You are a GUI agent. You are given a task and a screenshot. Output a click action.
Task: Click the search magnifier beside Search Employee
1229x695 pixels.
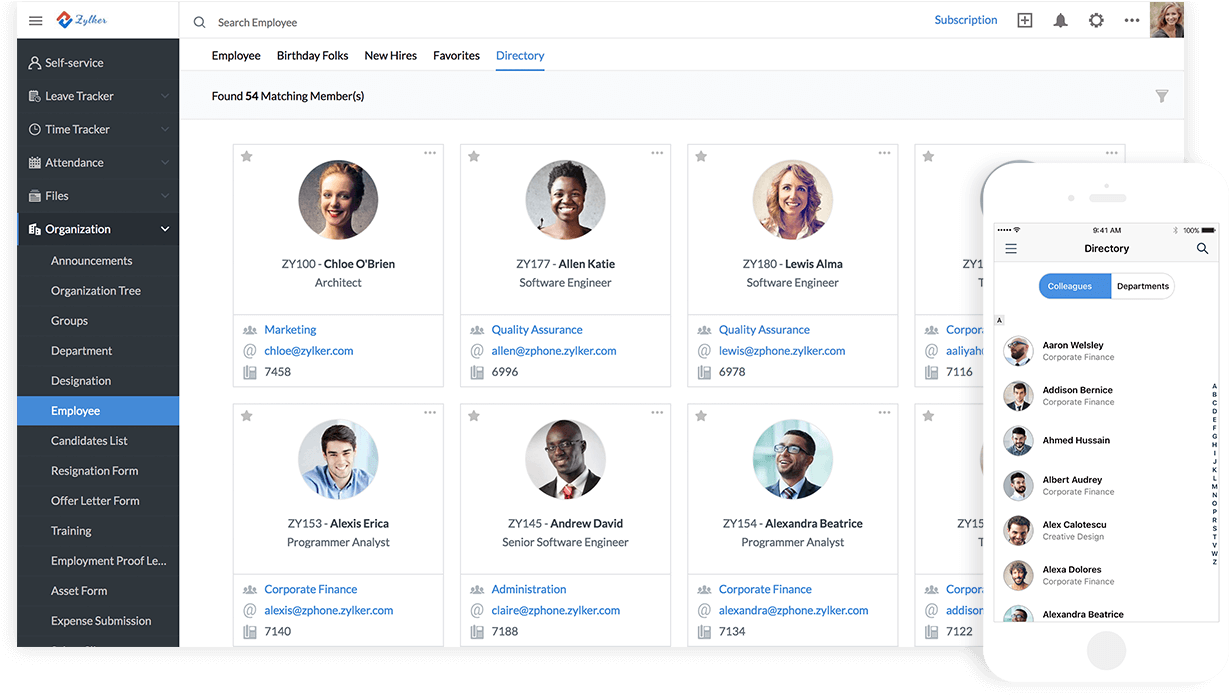pyautogui.click(x=199, y=21)
